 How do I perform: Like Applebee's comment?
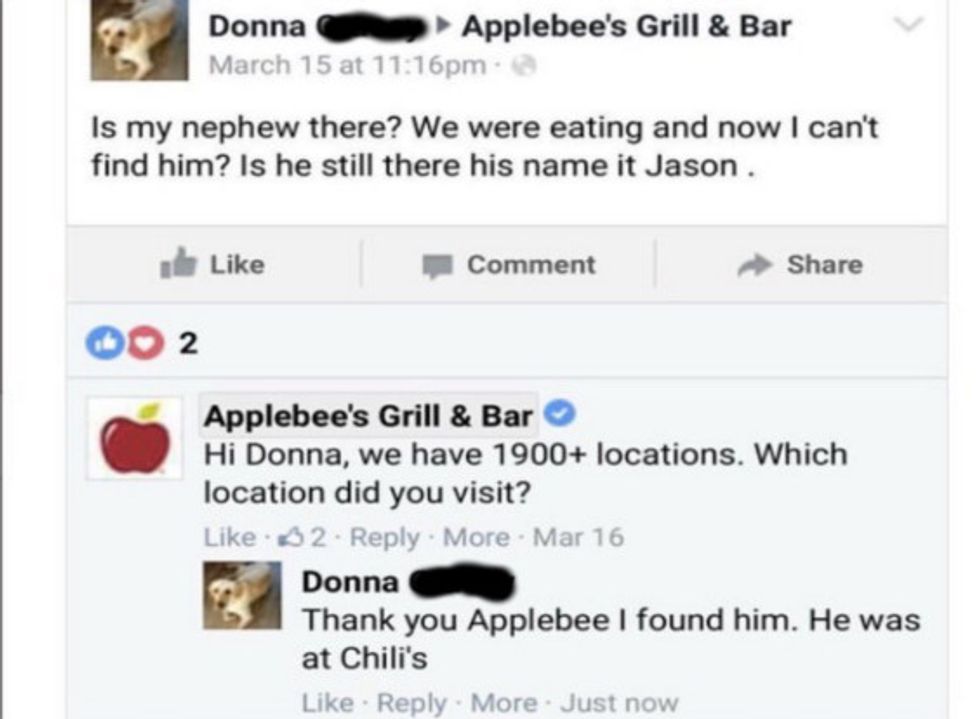tap(229, 537)
